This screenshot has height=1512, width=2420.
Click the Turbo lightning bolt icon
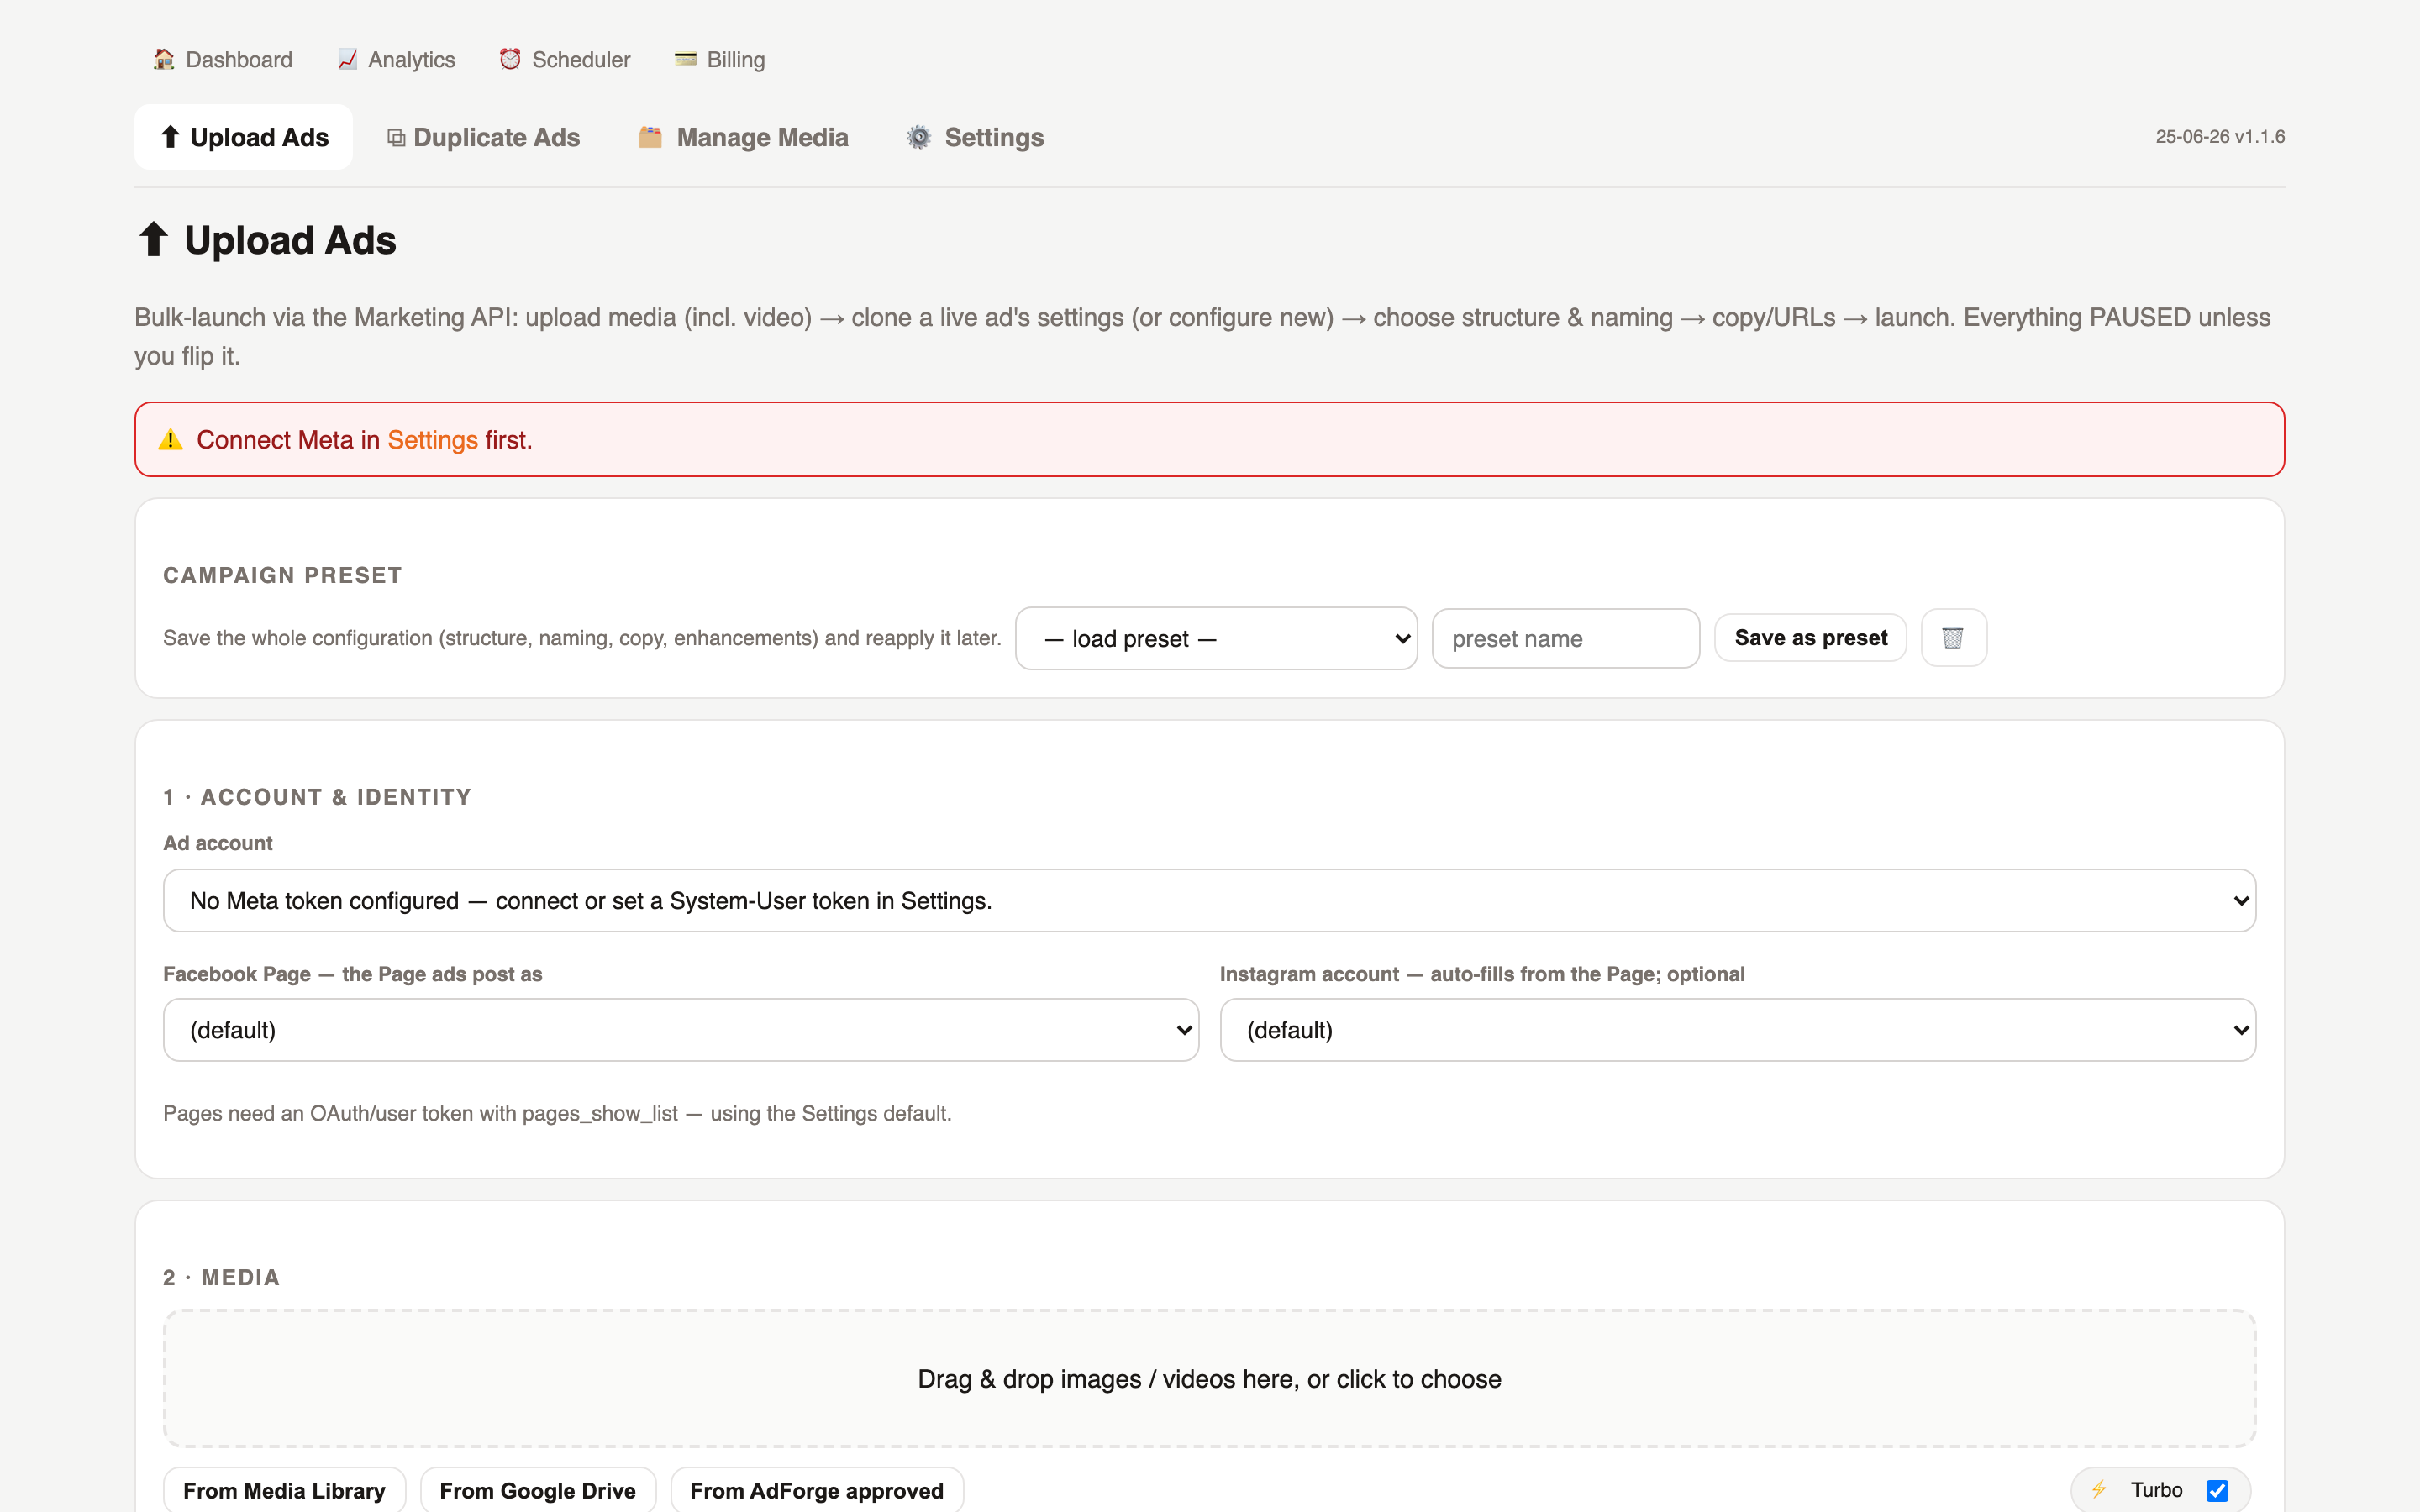coord(2098,1490)
